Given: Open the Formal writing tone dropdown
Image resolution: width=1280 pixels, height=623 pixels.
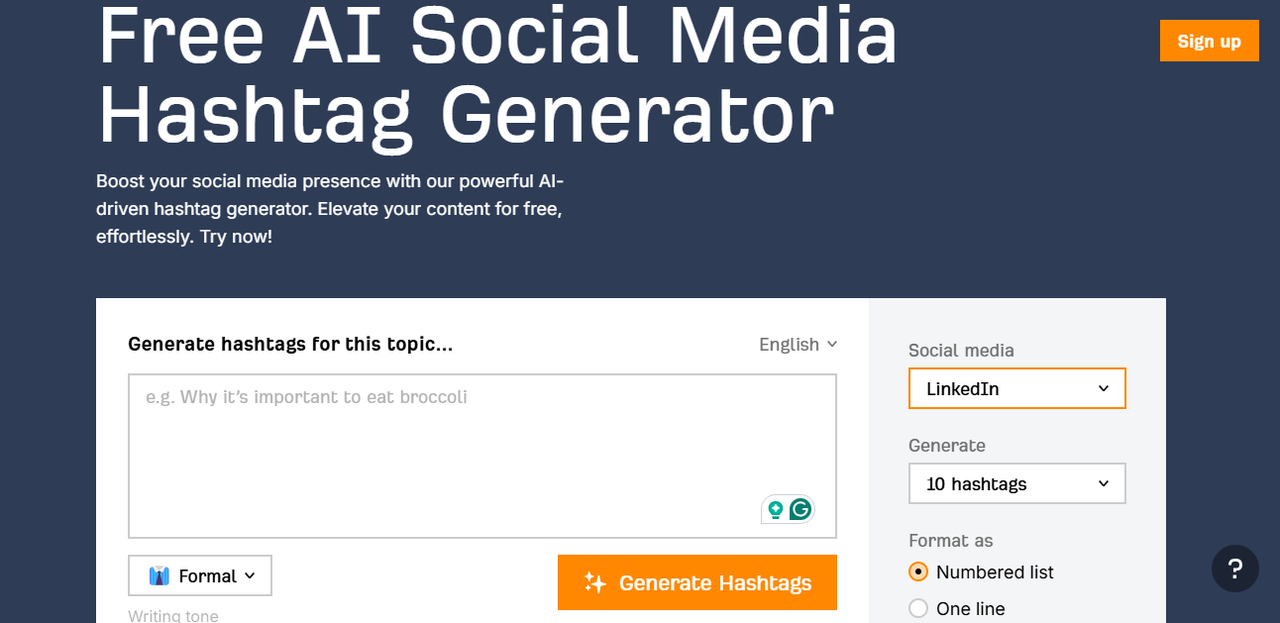Looking at the screenshot, I should pyautogui.click(x=200, y=576).
